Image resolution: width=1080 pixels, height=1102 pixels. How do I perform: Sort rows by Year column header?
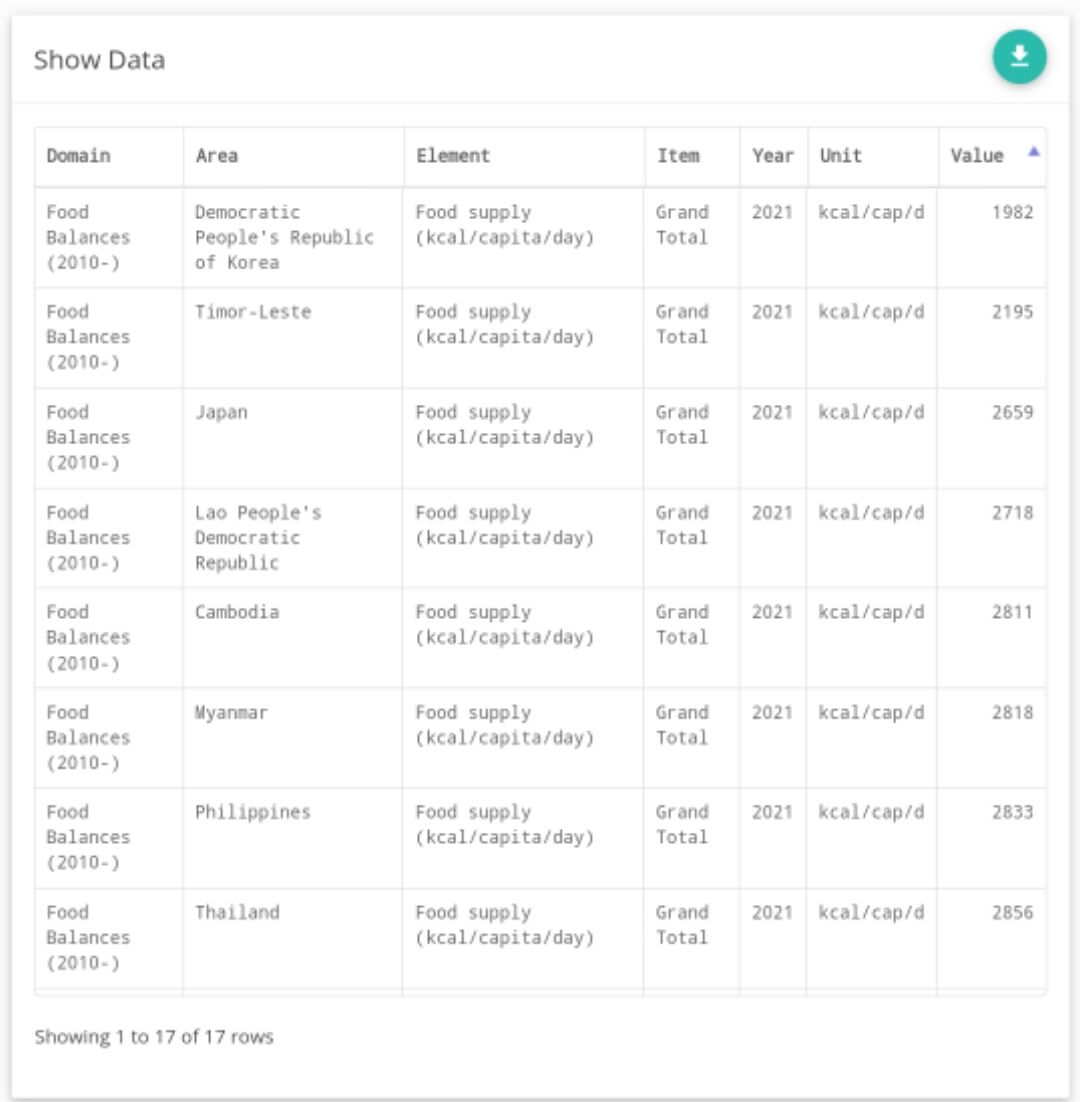(x=773, y=156)
